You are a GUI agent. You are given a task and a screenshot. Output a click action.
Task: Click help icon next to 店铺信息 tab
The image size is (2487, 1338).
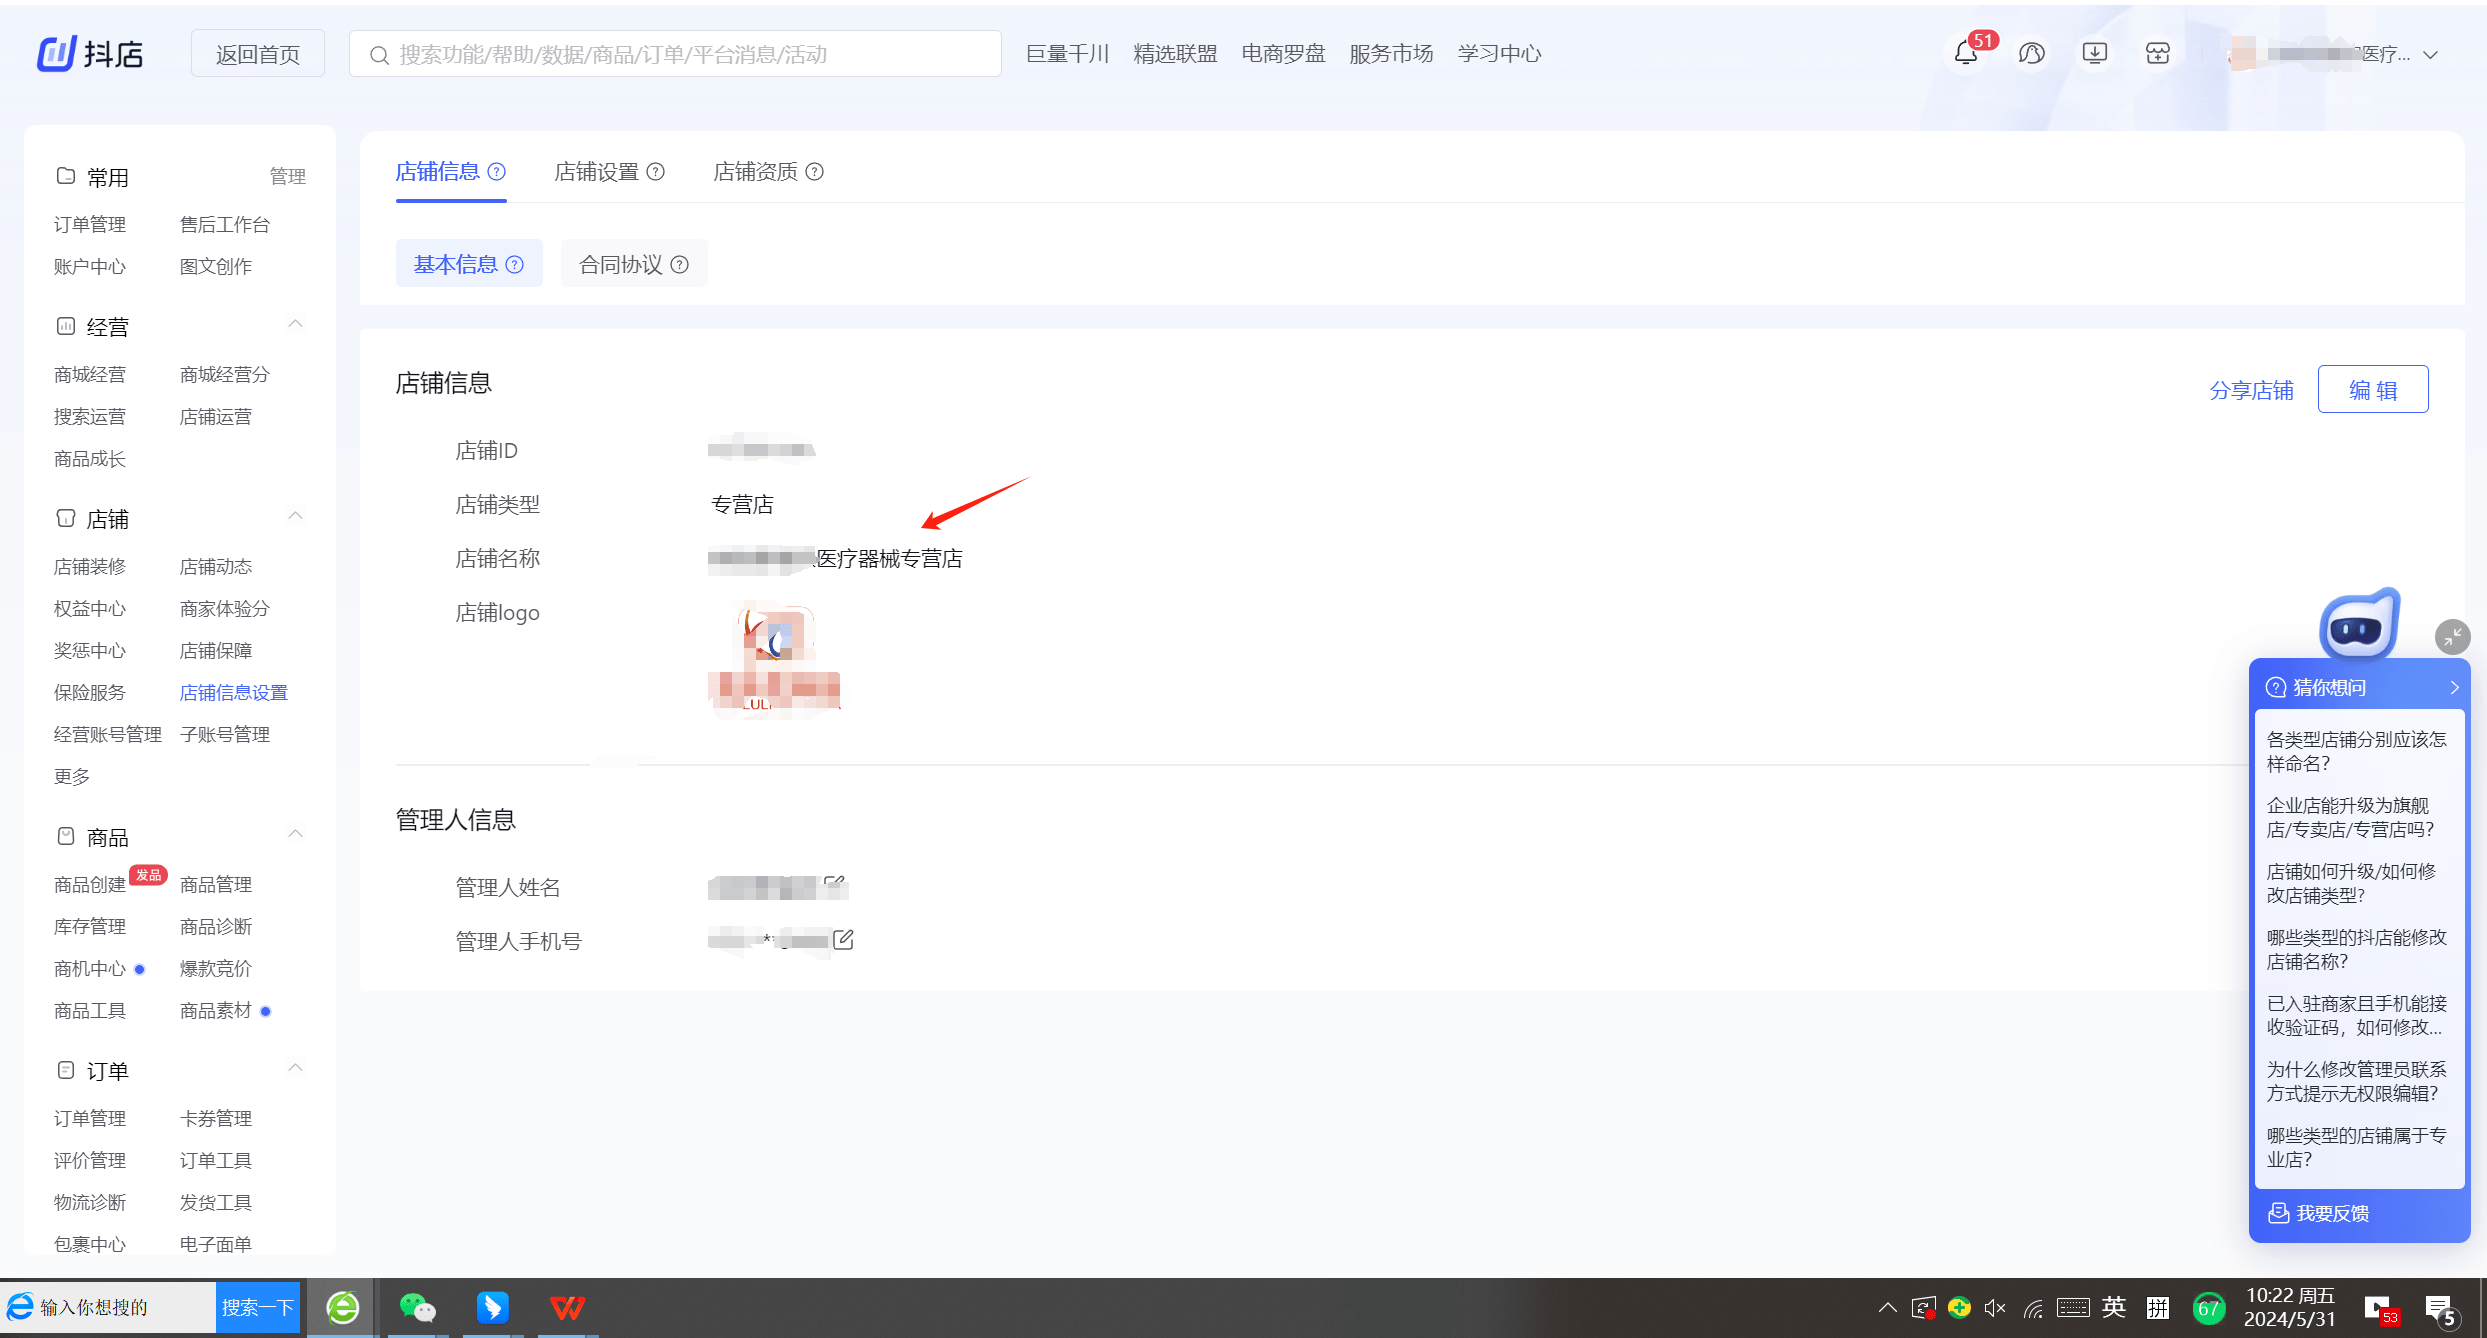[x=497, y=172]
